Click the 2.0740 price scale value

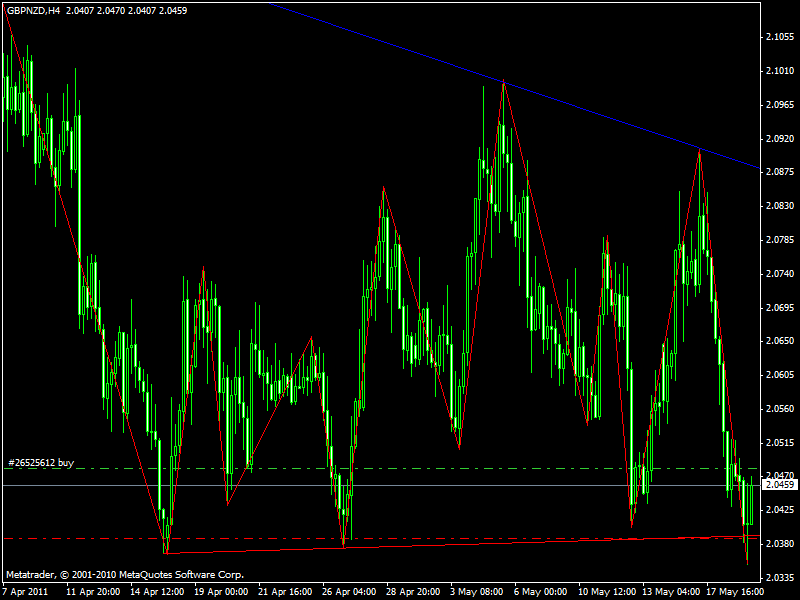coord(778,274)
